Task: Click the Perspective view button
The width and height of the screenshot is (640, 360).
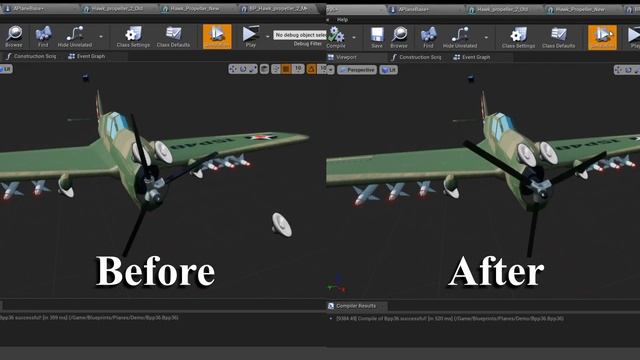Action: (x=357, y=70)
